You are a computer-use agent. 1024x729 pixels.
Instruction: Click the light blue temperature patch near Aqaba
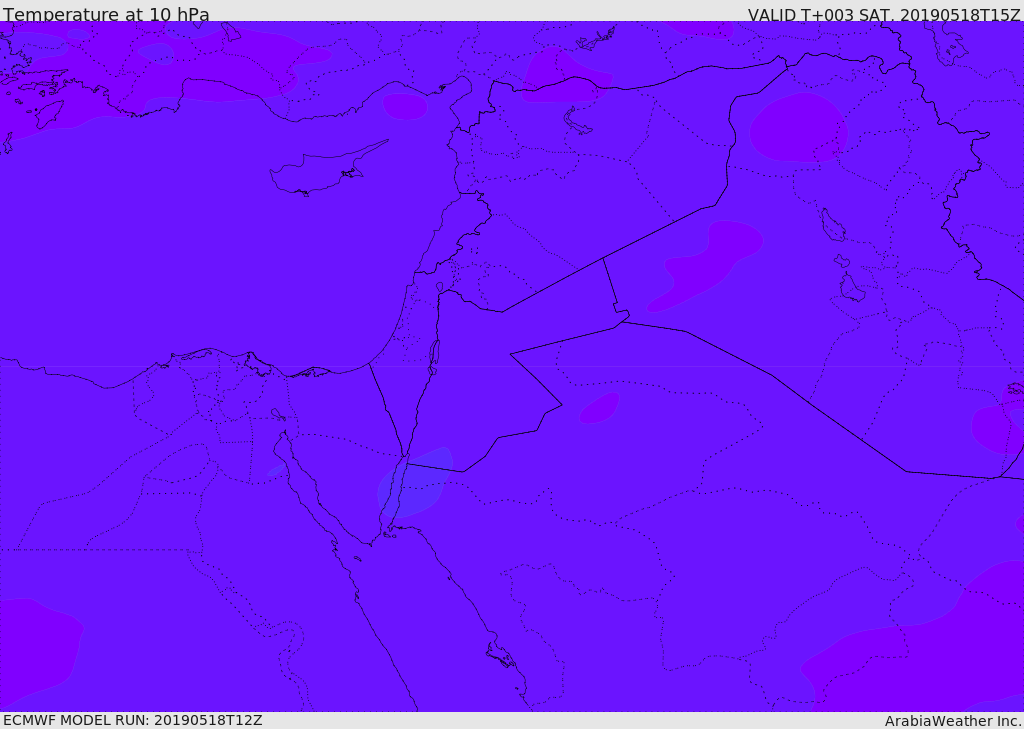point(414,483)
